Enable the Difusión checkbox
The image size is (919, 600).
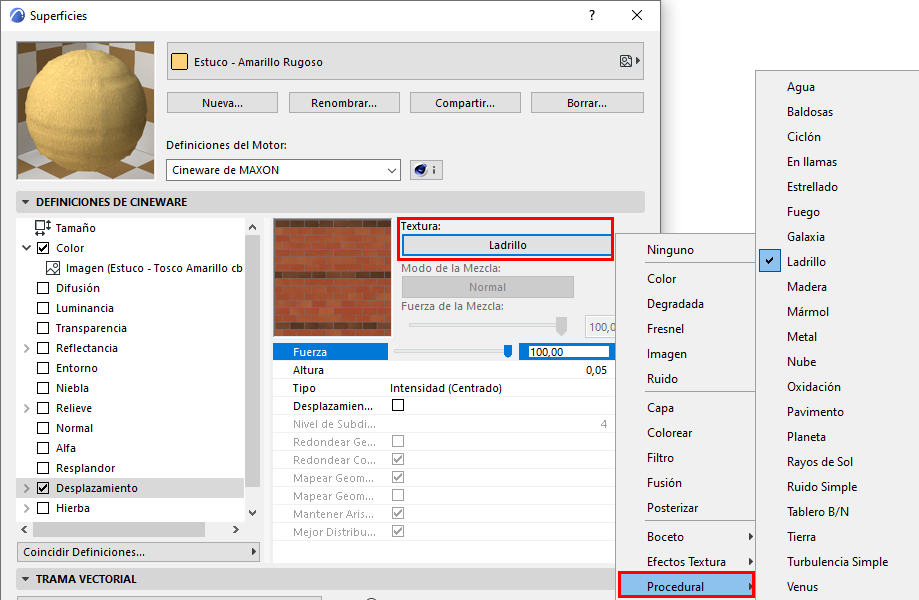(43, 288)
